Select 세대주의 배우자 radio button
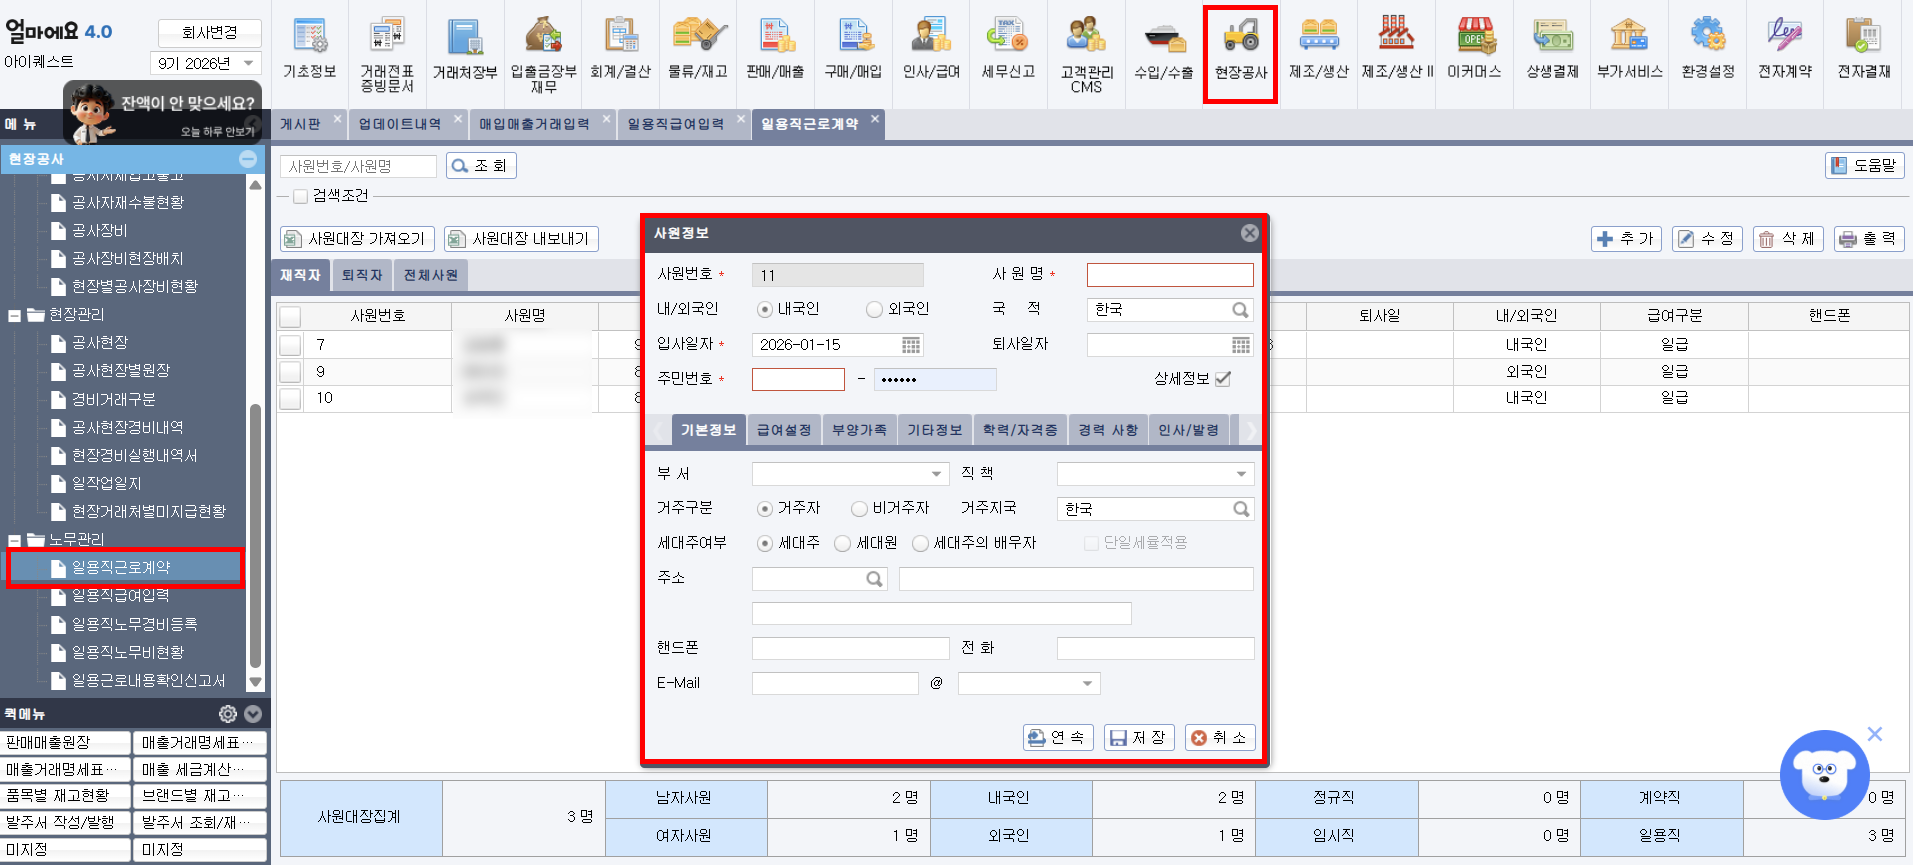This screenshot has height=865, width=1913. pos(920,543)
